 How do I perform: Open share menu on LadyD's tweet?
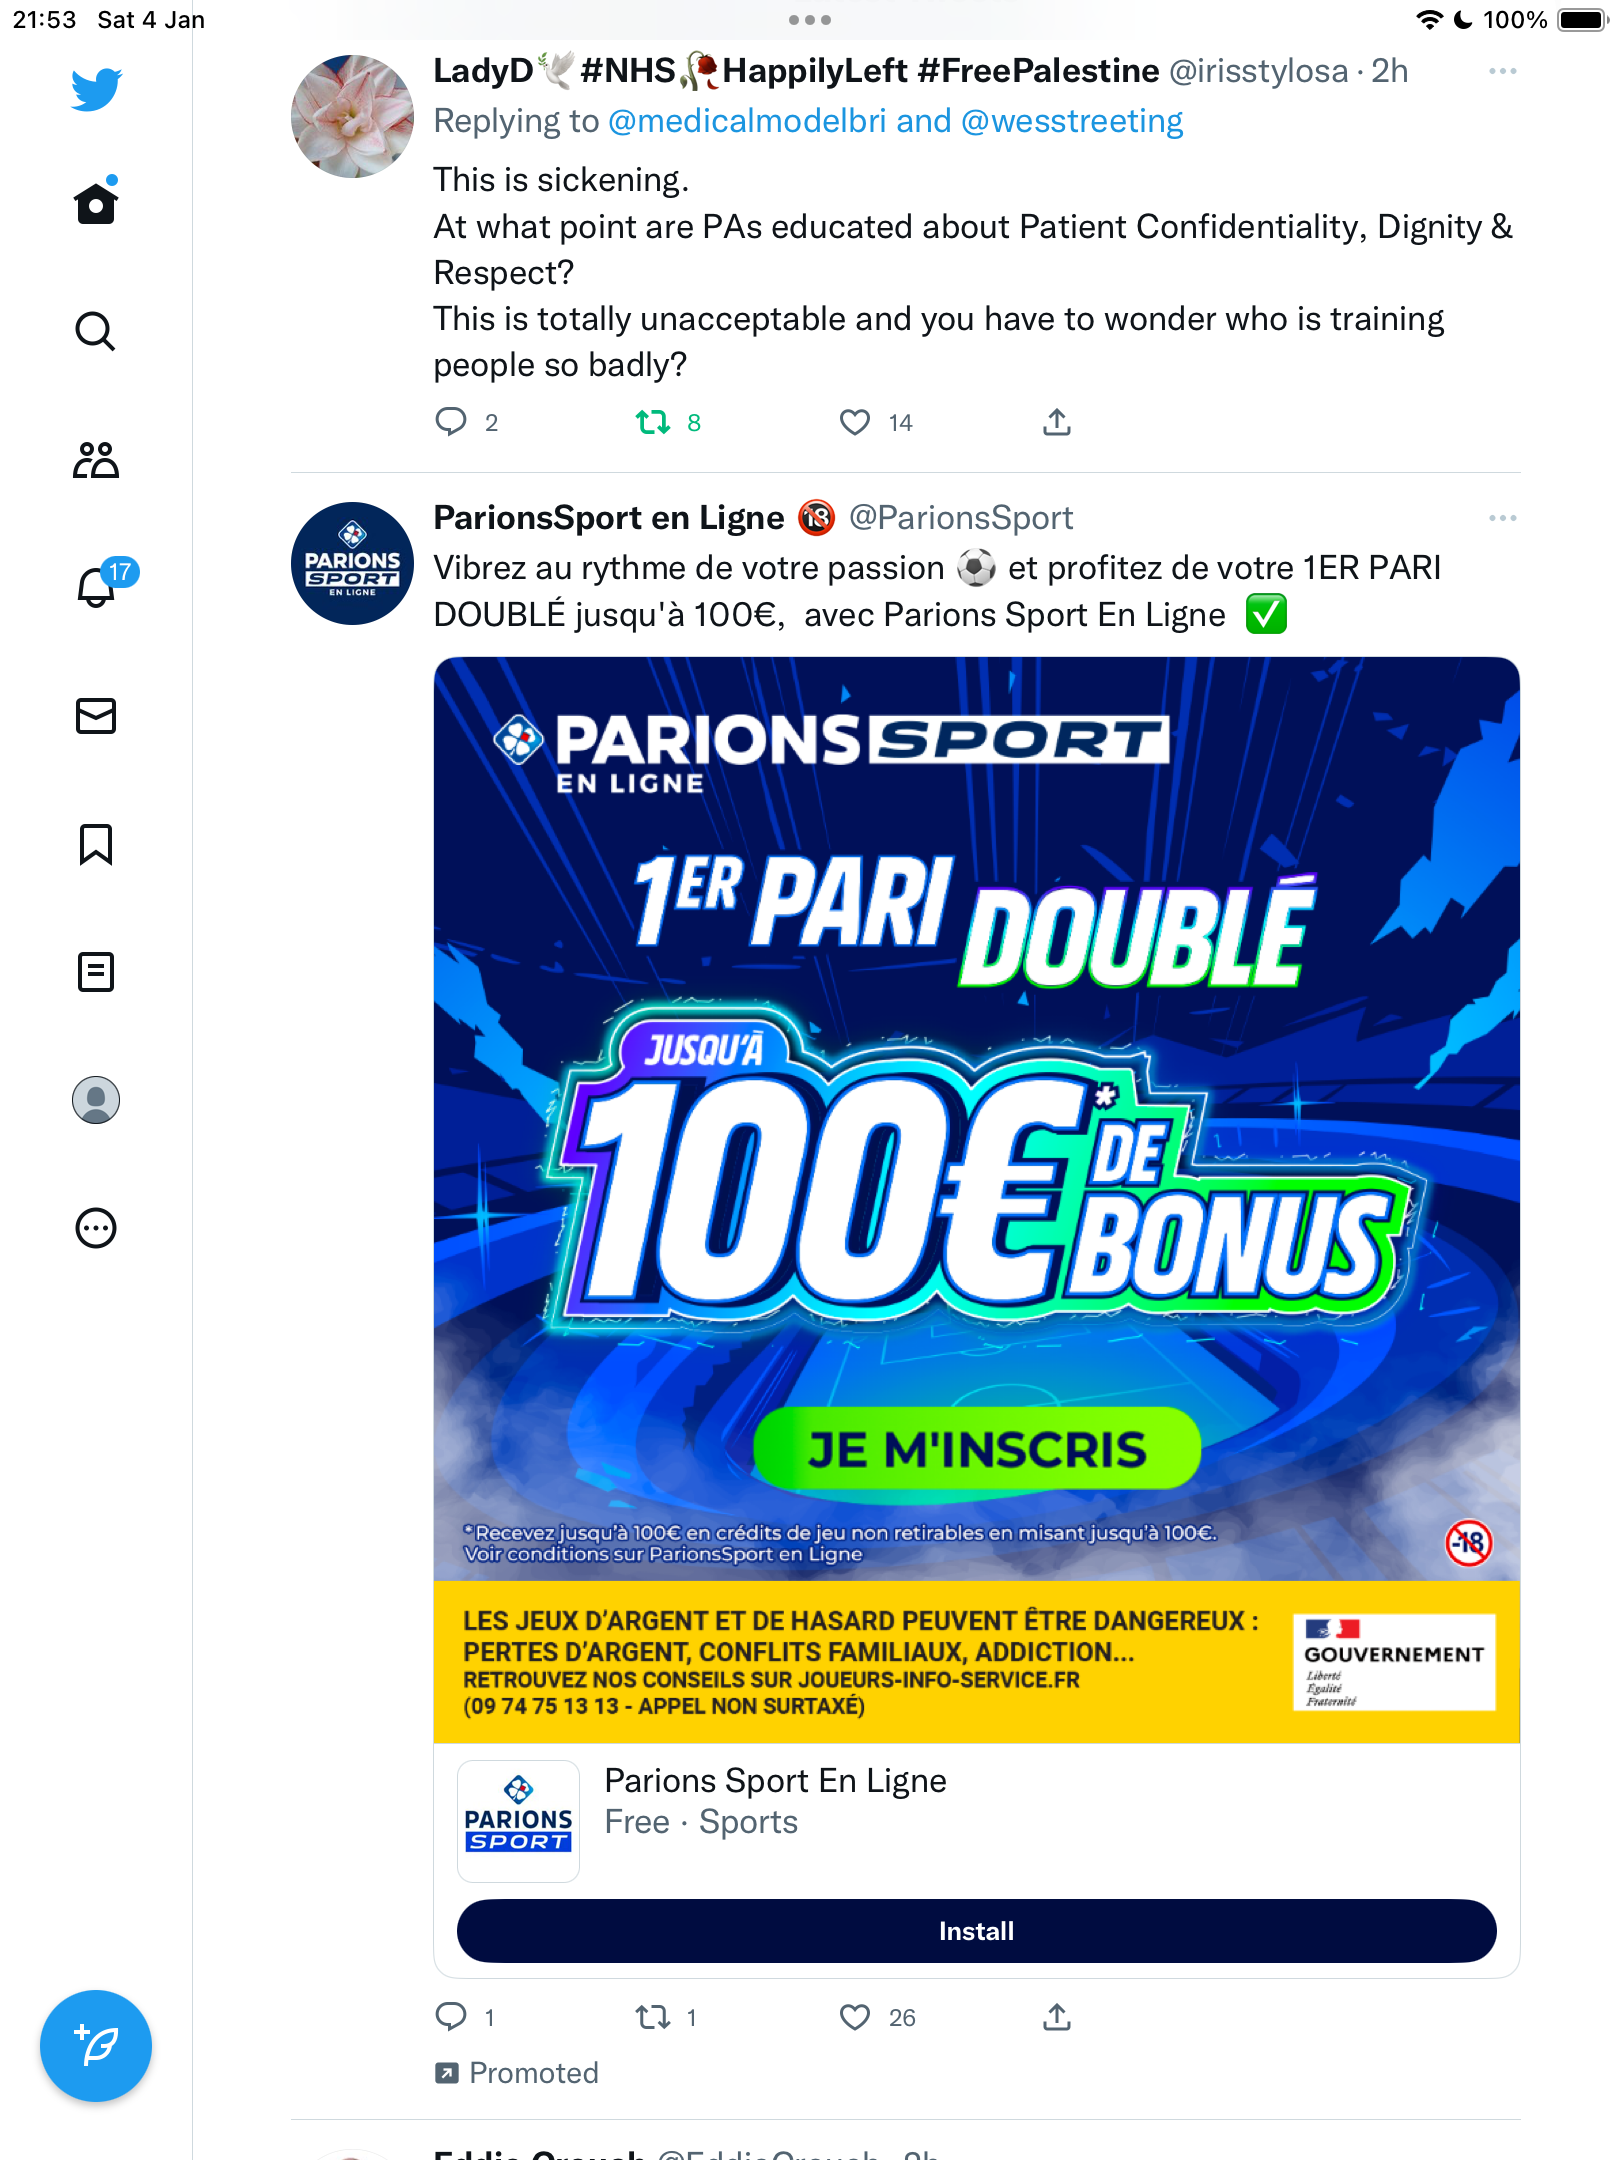(1057, 422)
